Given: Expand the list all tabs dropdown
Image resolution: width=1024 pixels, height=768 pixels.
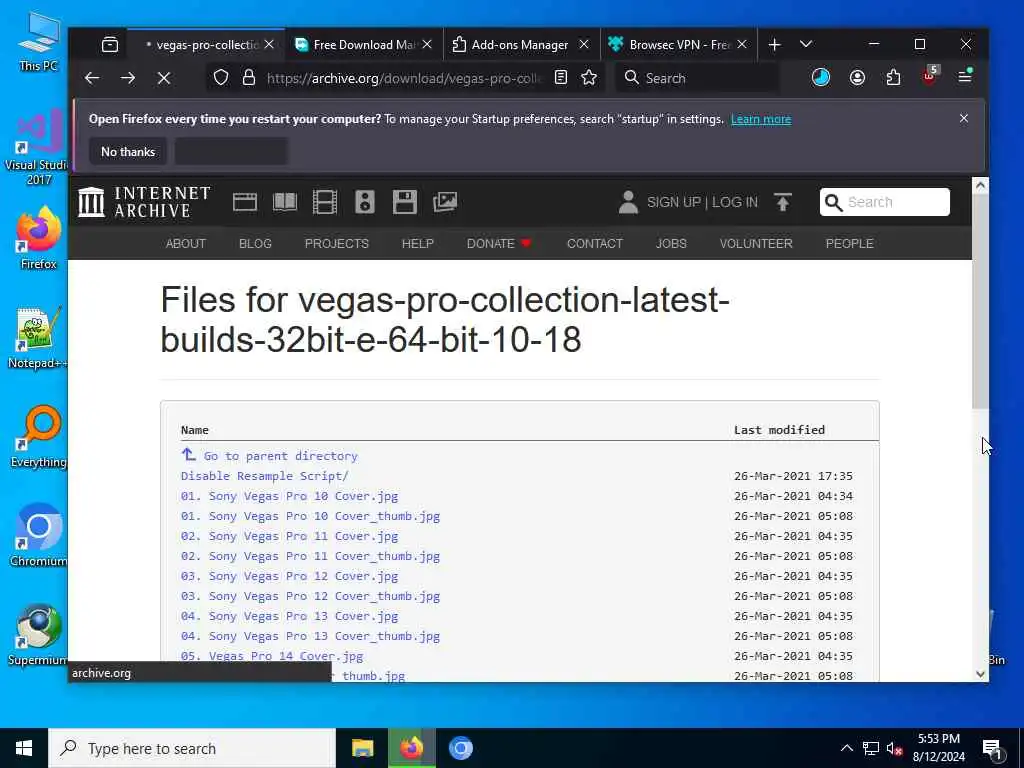Looking at the screenshot, I should pos(806,44).
